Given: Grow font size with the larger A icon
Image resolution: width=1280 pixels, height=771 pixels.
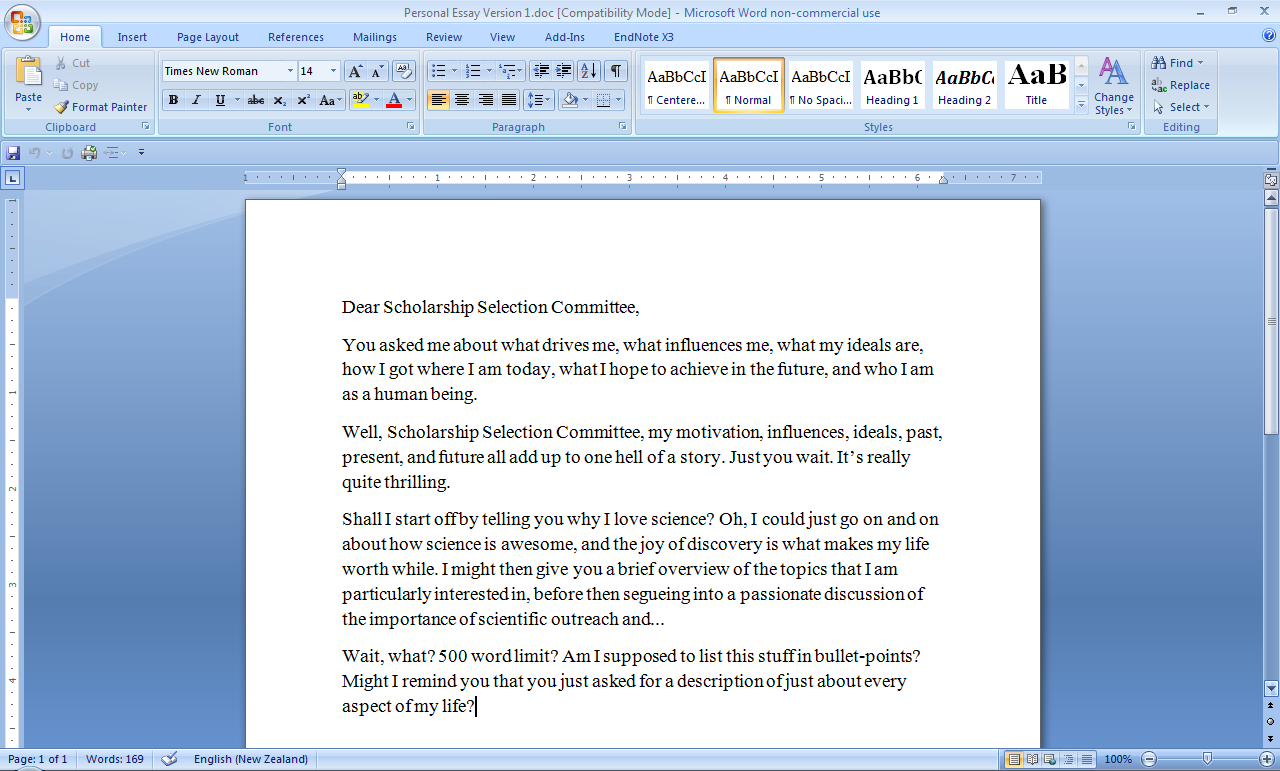Looking at the screenshot, I should pos(355,71).
